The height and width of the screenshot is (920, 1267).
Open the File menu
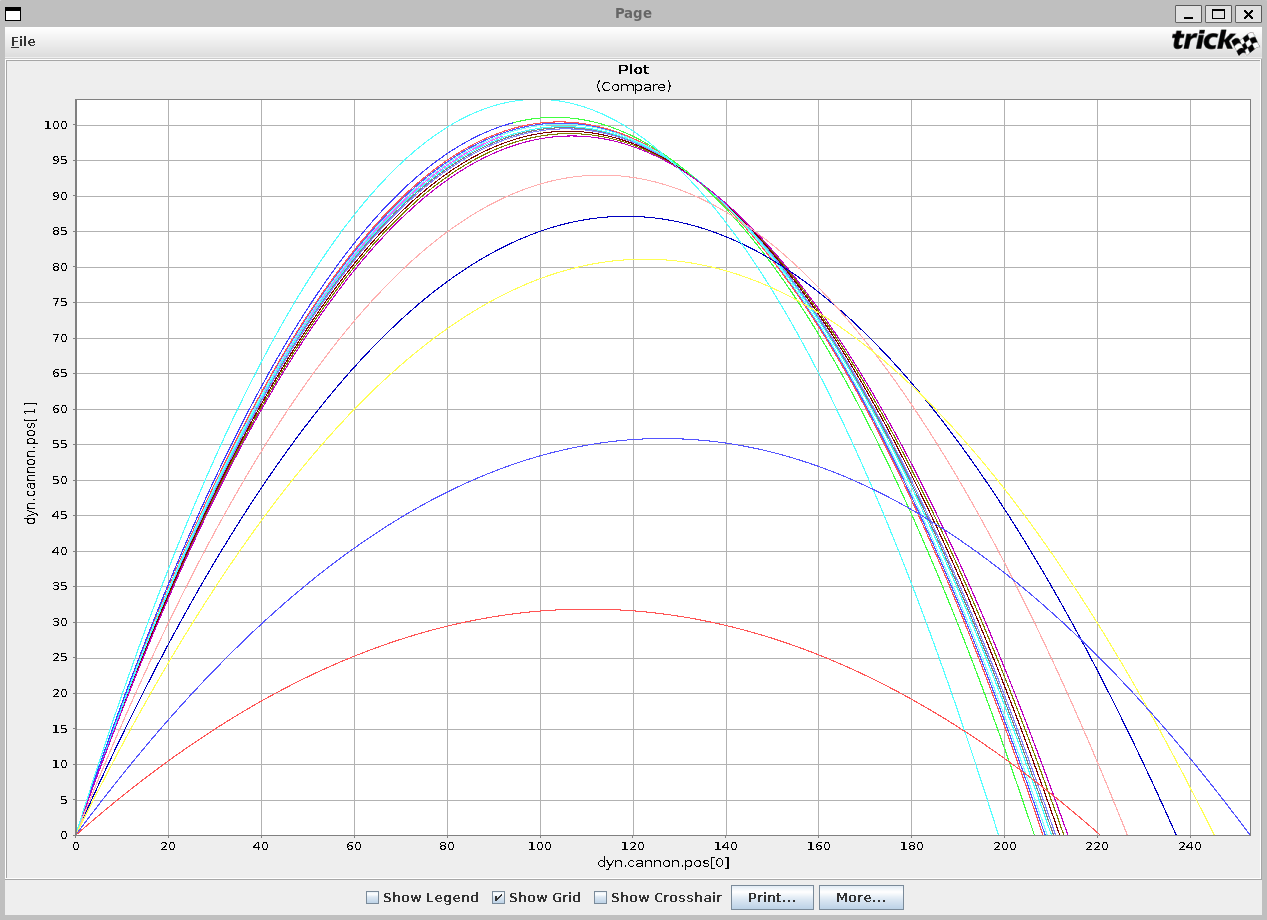[x=23, y=41]
